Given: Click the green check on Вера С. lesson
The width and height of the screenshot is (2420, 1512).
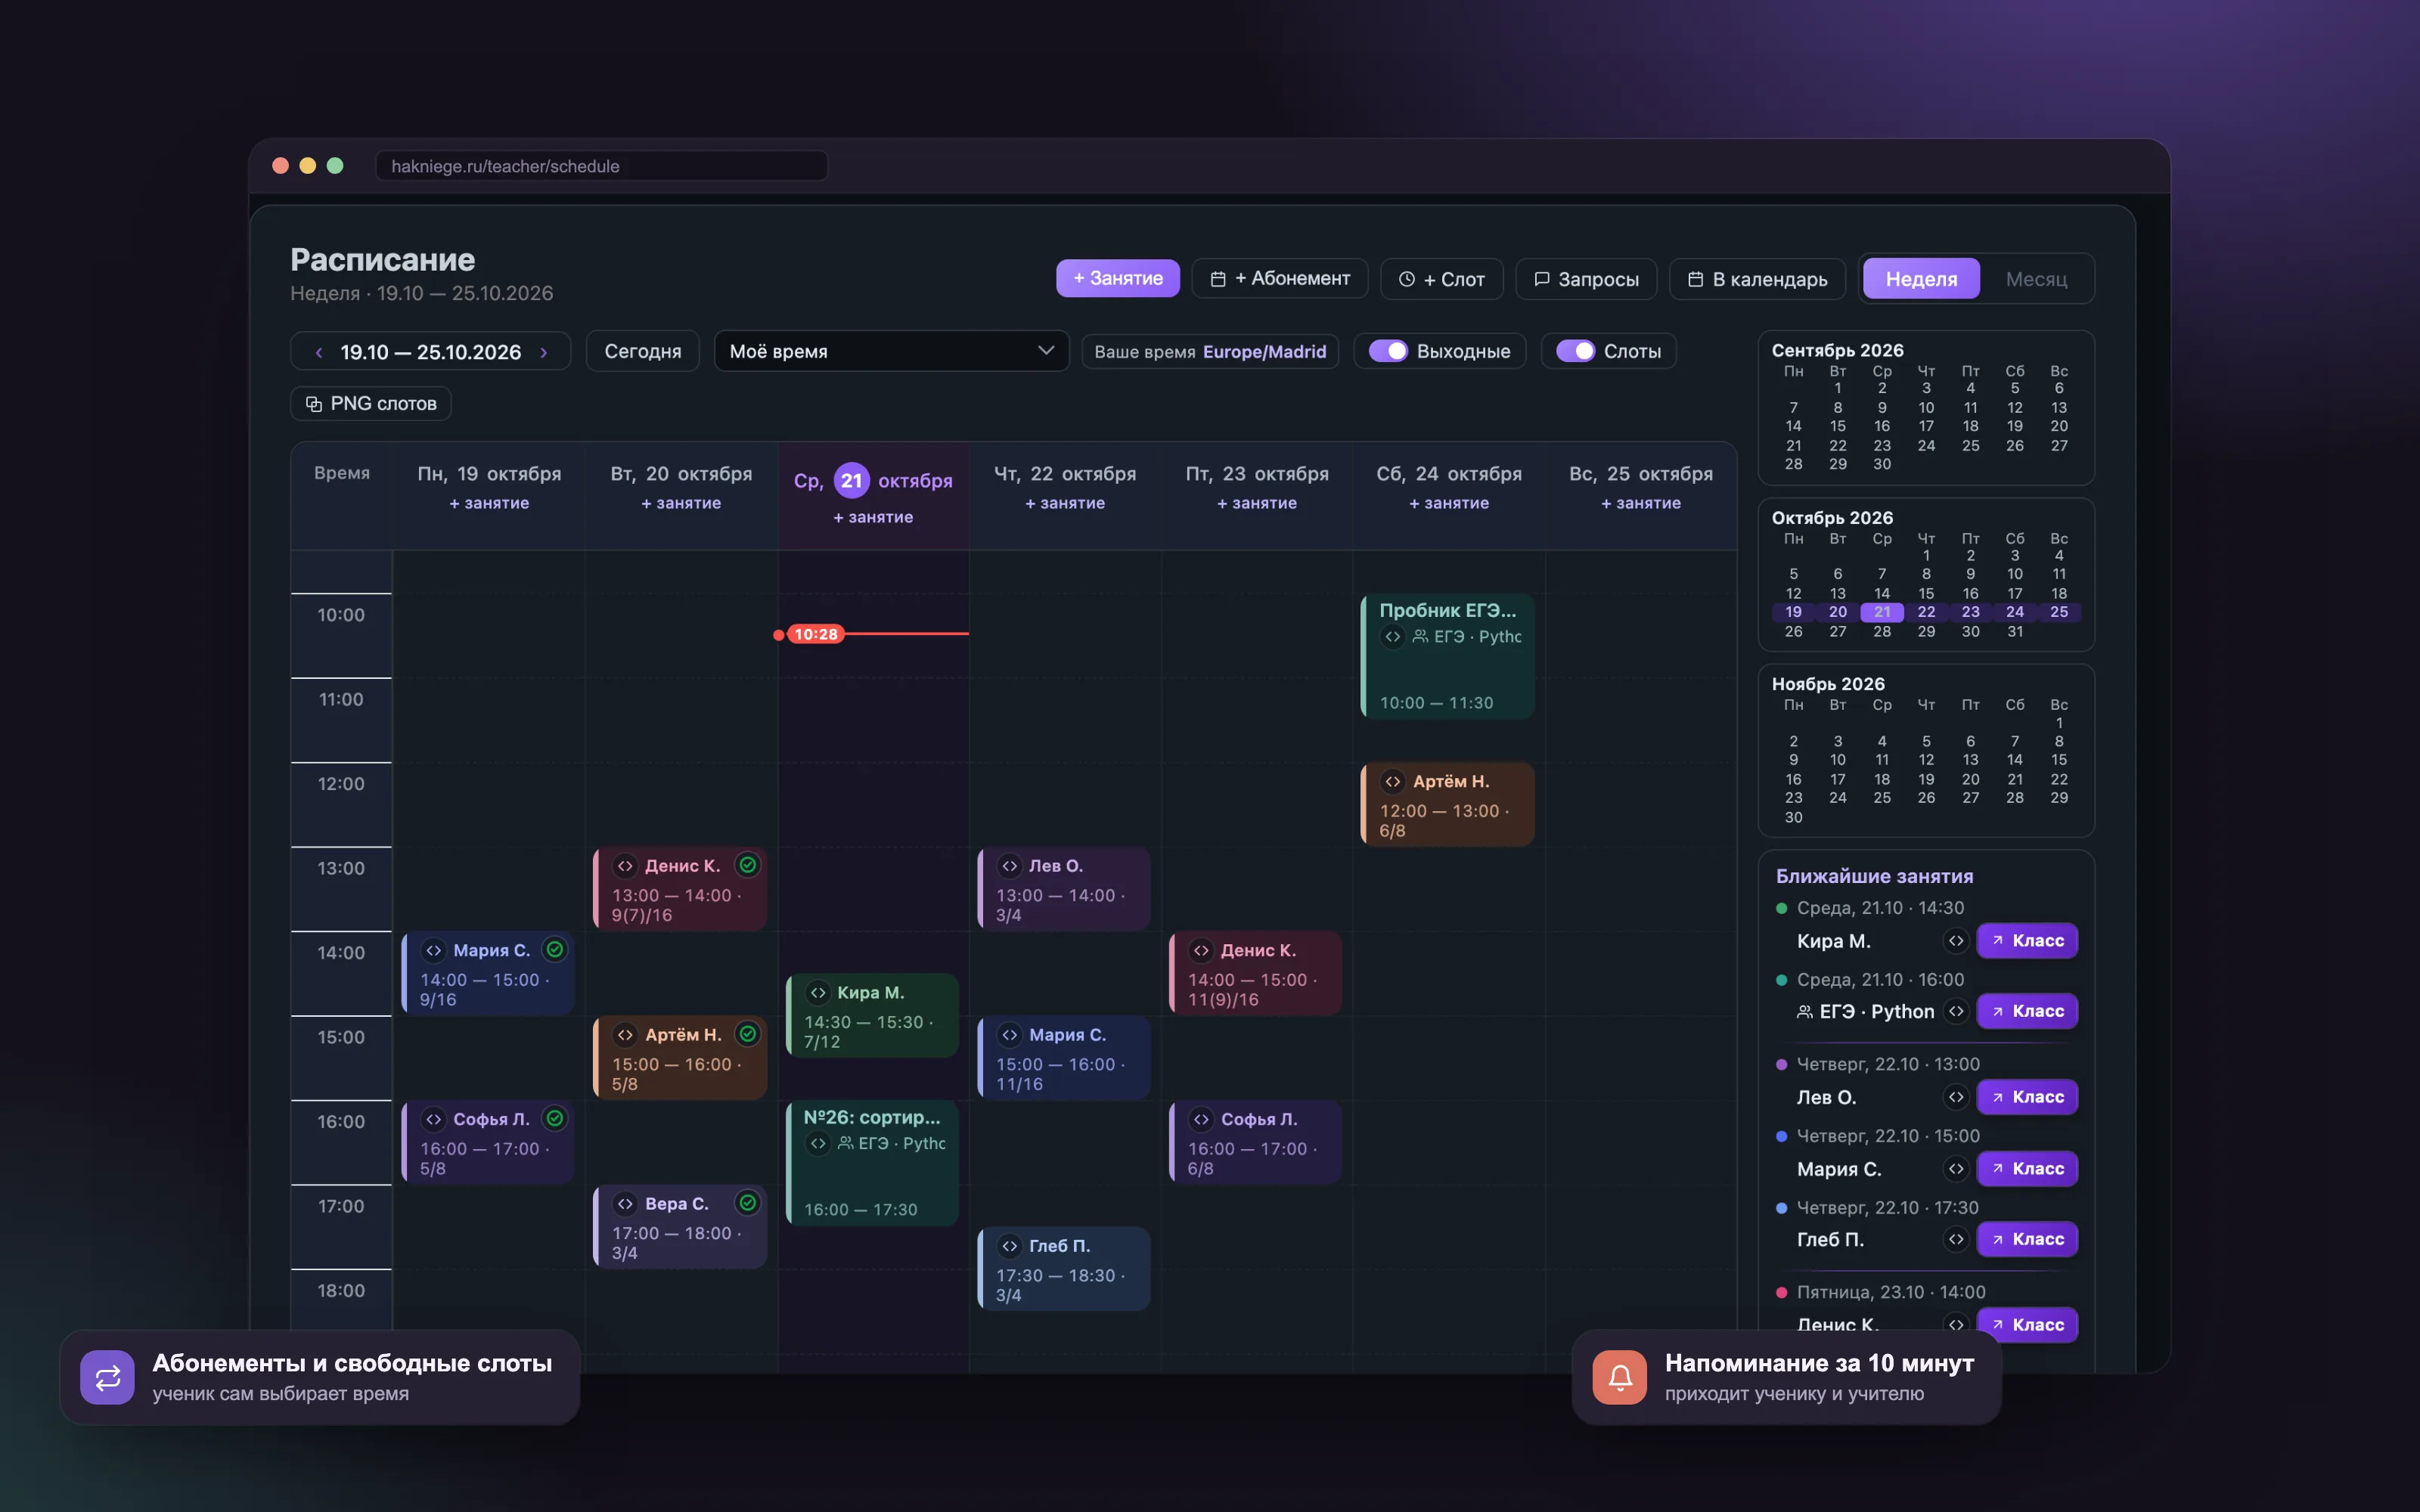Looking at the screenshot, I should click(x=747, y=1203).
